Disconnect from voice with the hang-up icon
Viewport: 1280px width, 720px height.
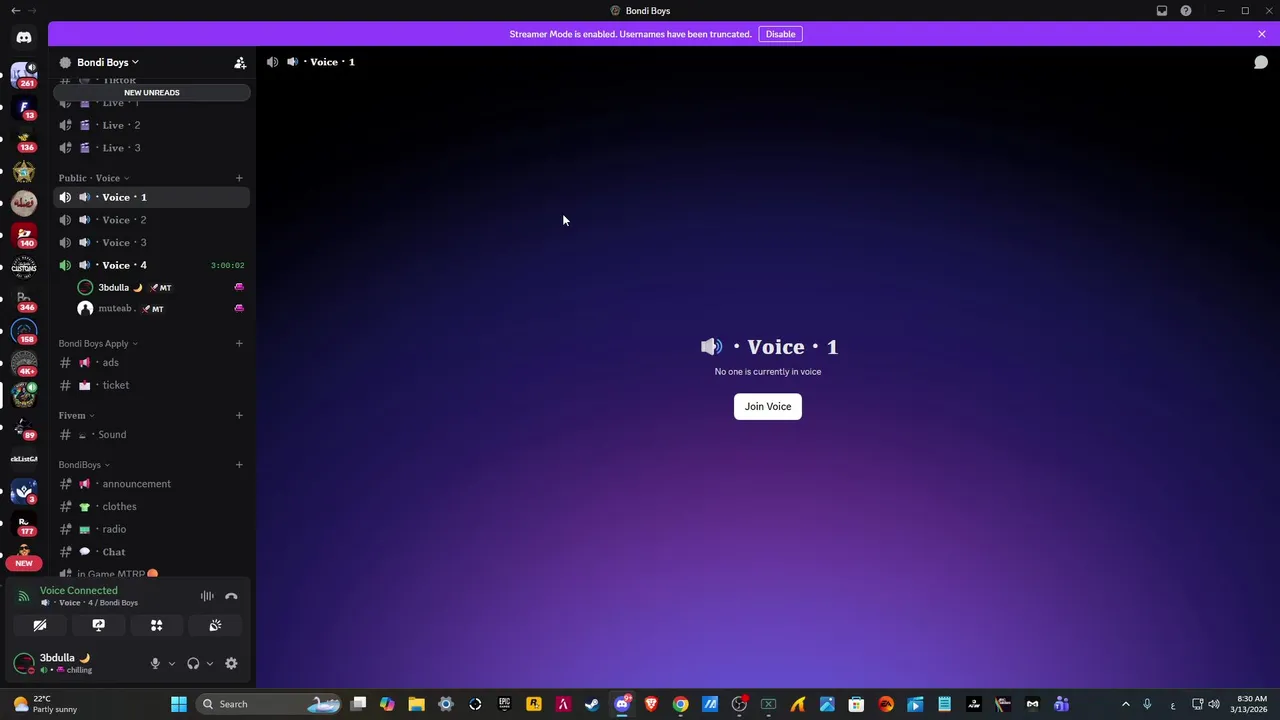(231, 596)
